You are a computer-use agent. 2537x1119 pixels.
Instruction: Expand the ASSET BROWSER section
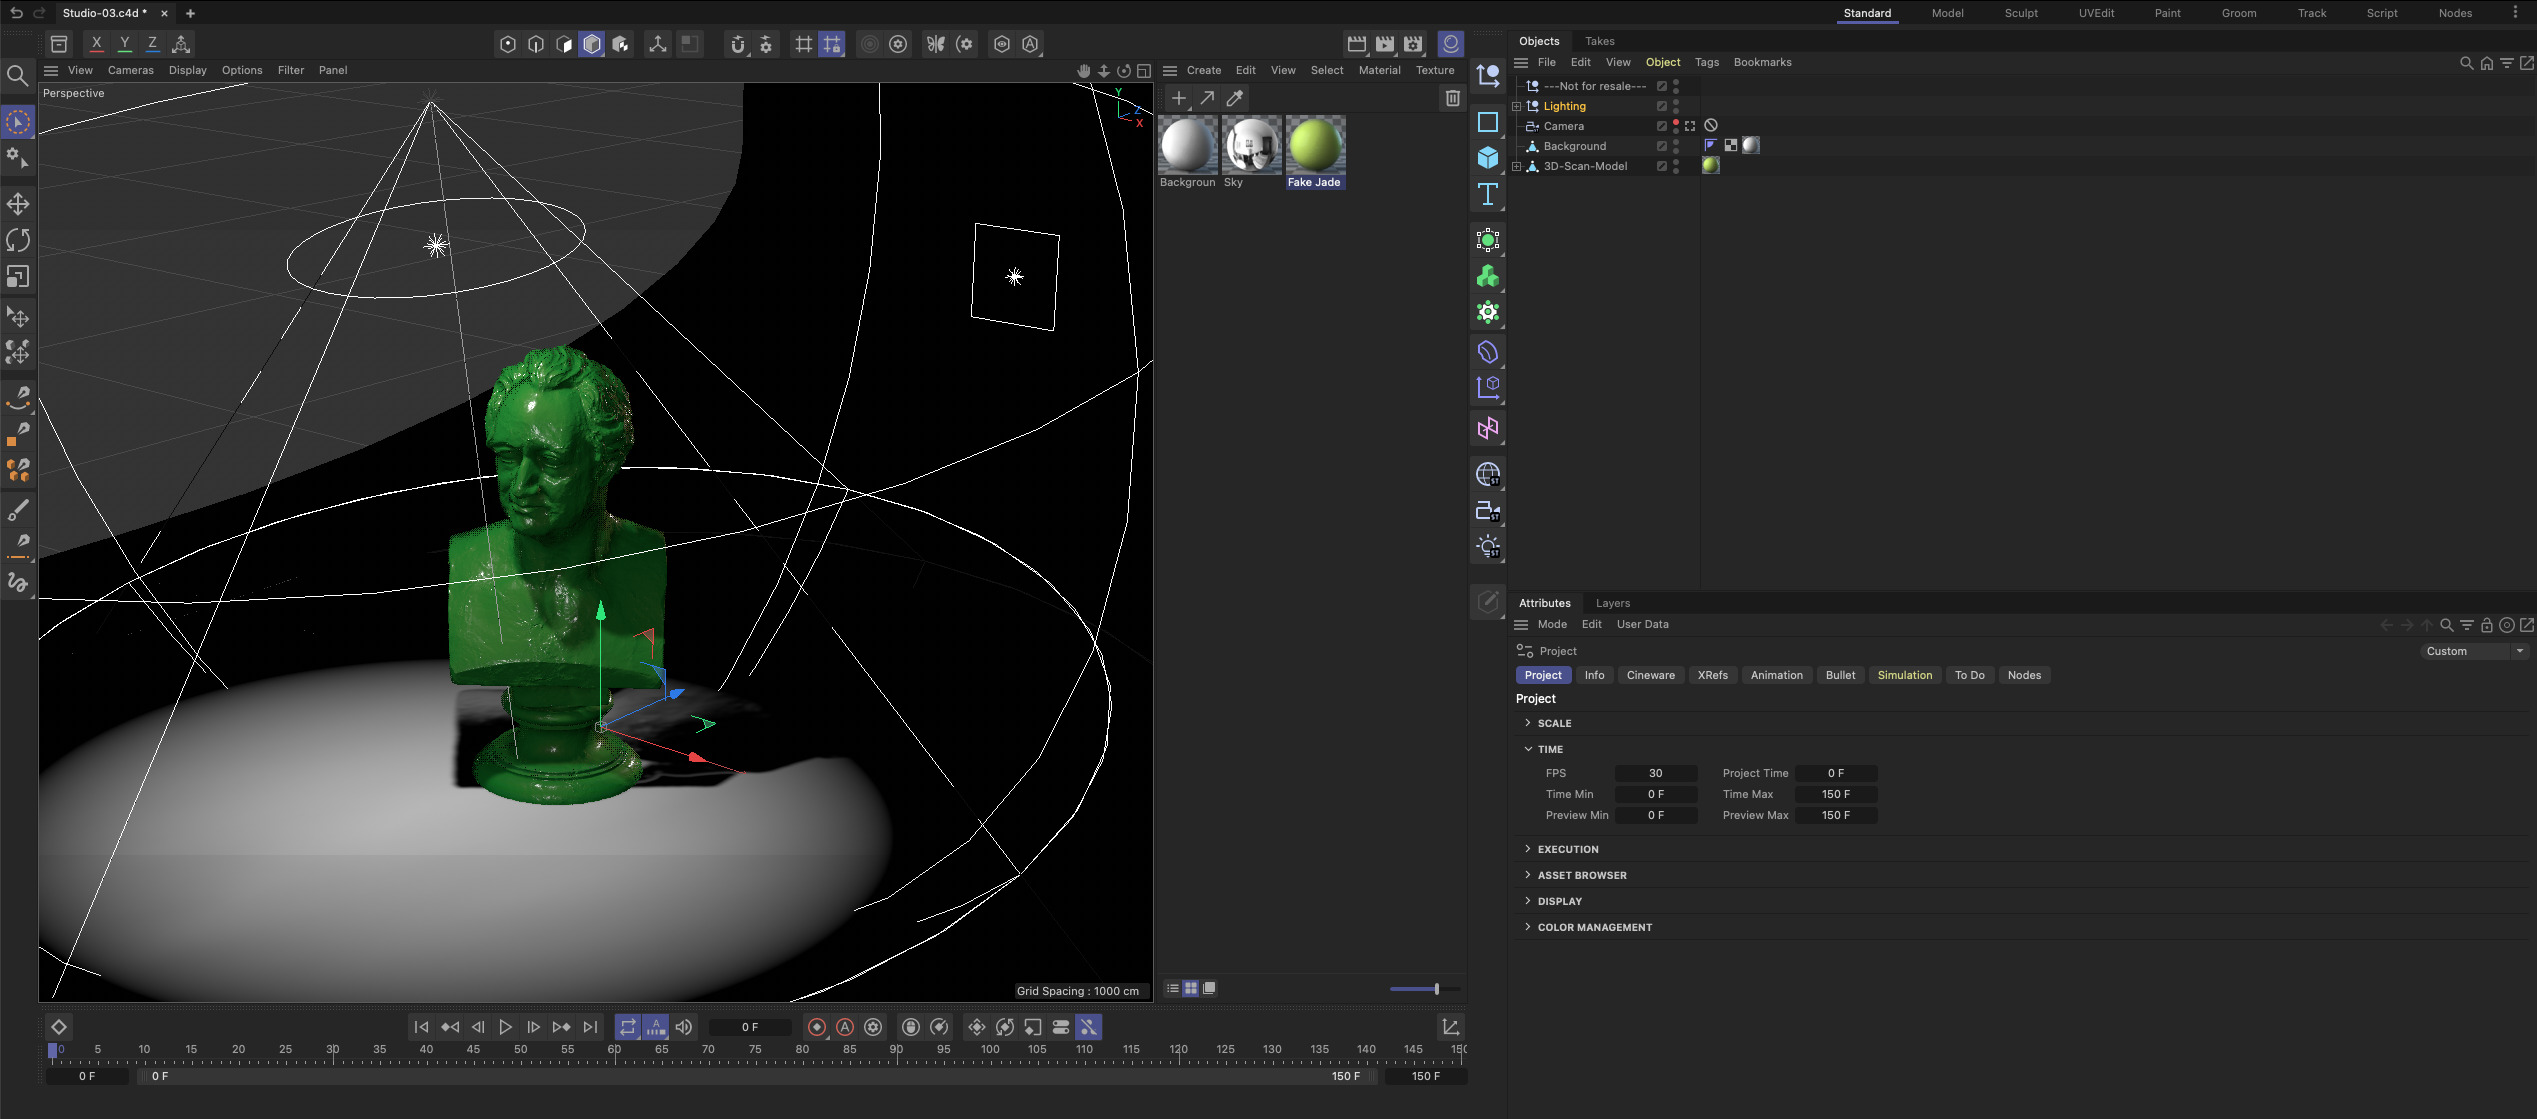click(x=1528, y=875)
